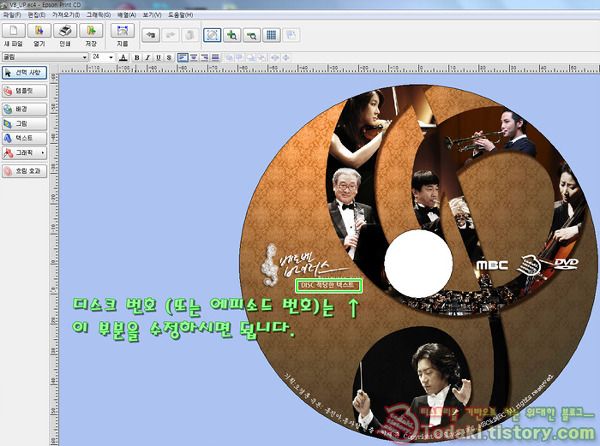This screenshot has width=600, height=446.
Task: Click the 지름 (diameter) settings icon
Action: tap(122, 31)
